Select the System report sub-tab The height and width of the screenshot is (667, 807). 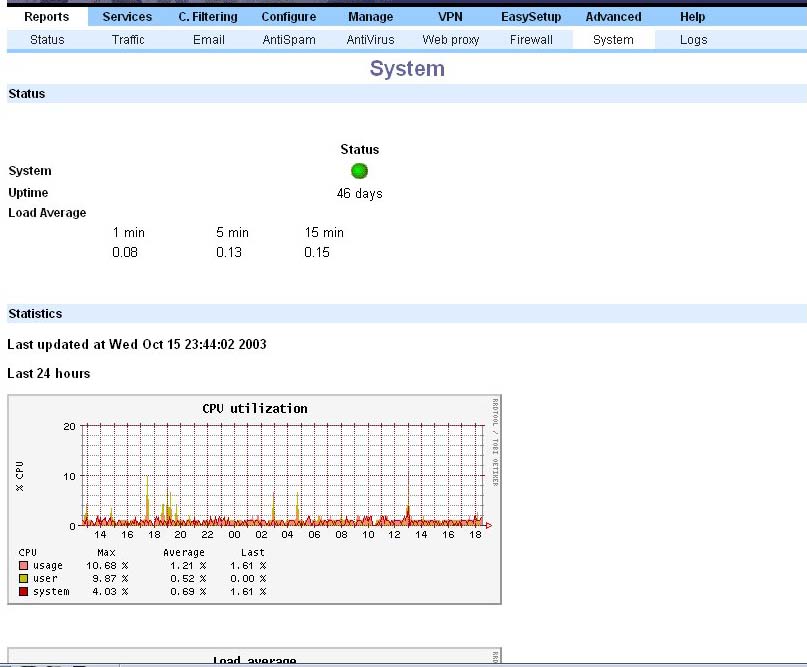click(x=613, y=40)
